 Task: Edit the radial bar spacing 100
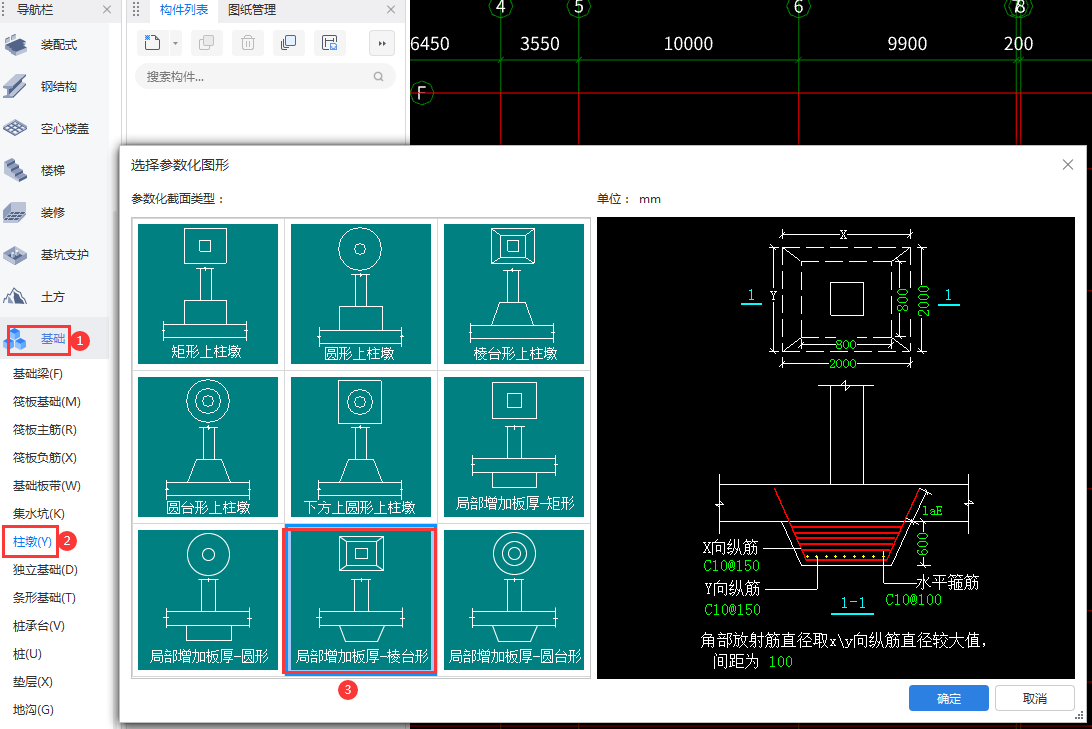[x=781, y=661]
